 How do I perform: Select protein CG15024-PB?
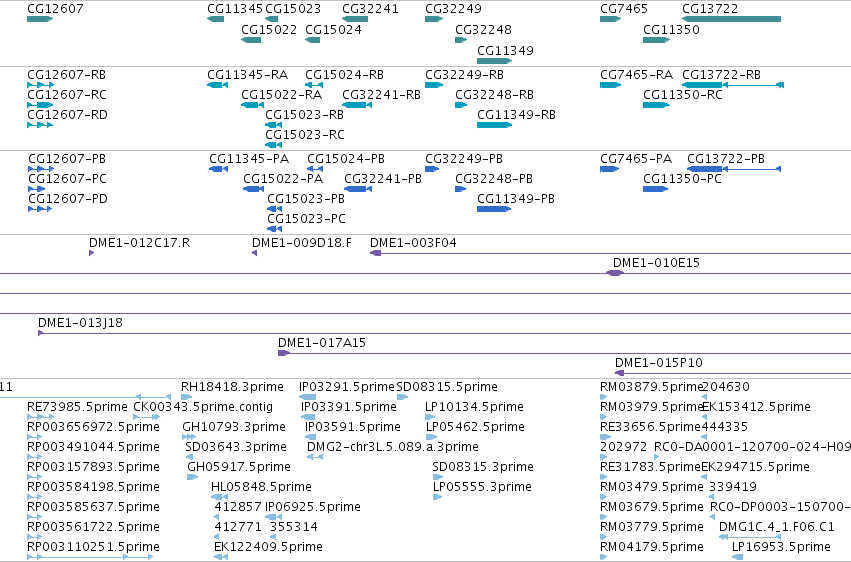coord(346,158)
